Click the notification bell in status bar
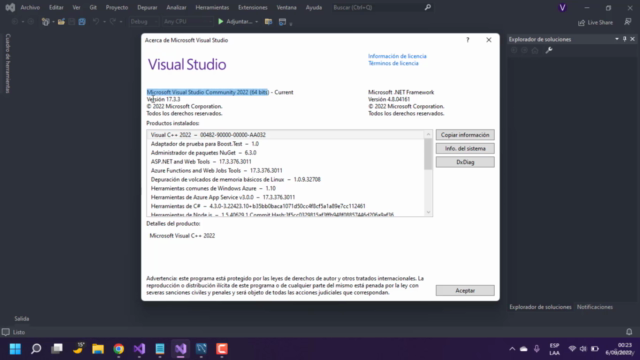 pos(629,332)
